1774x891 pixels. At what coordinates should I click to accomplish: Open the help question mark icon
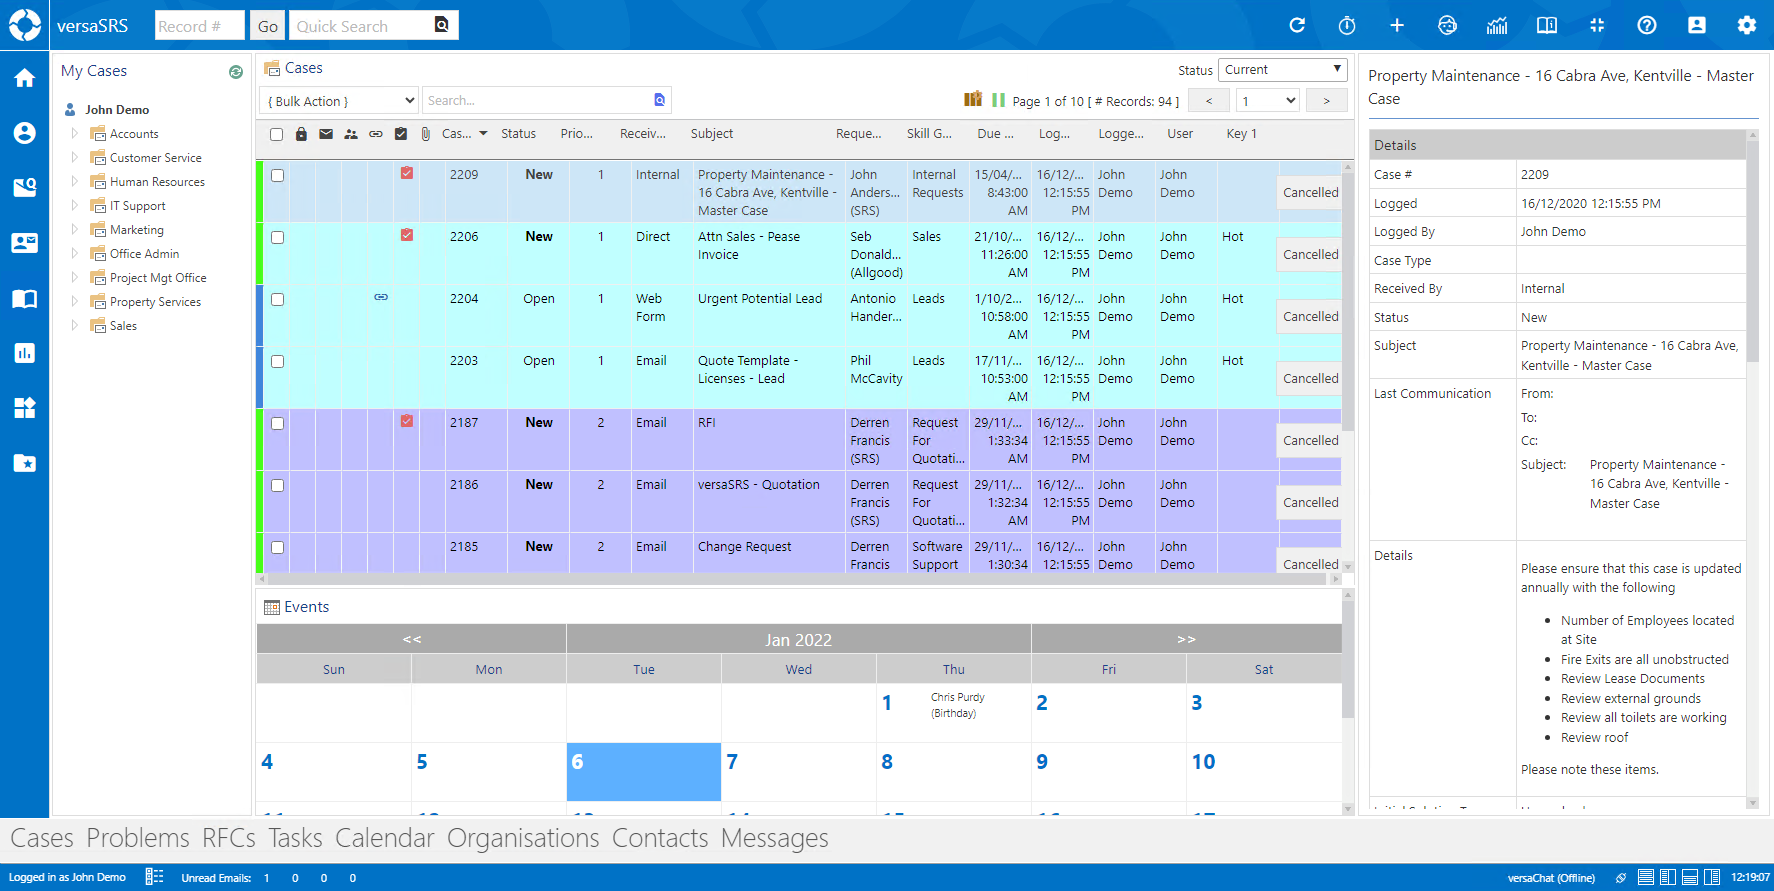point(1646,26)
